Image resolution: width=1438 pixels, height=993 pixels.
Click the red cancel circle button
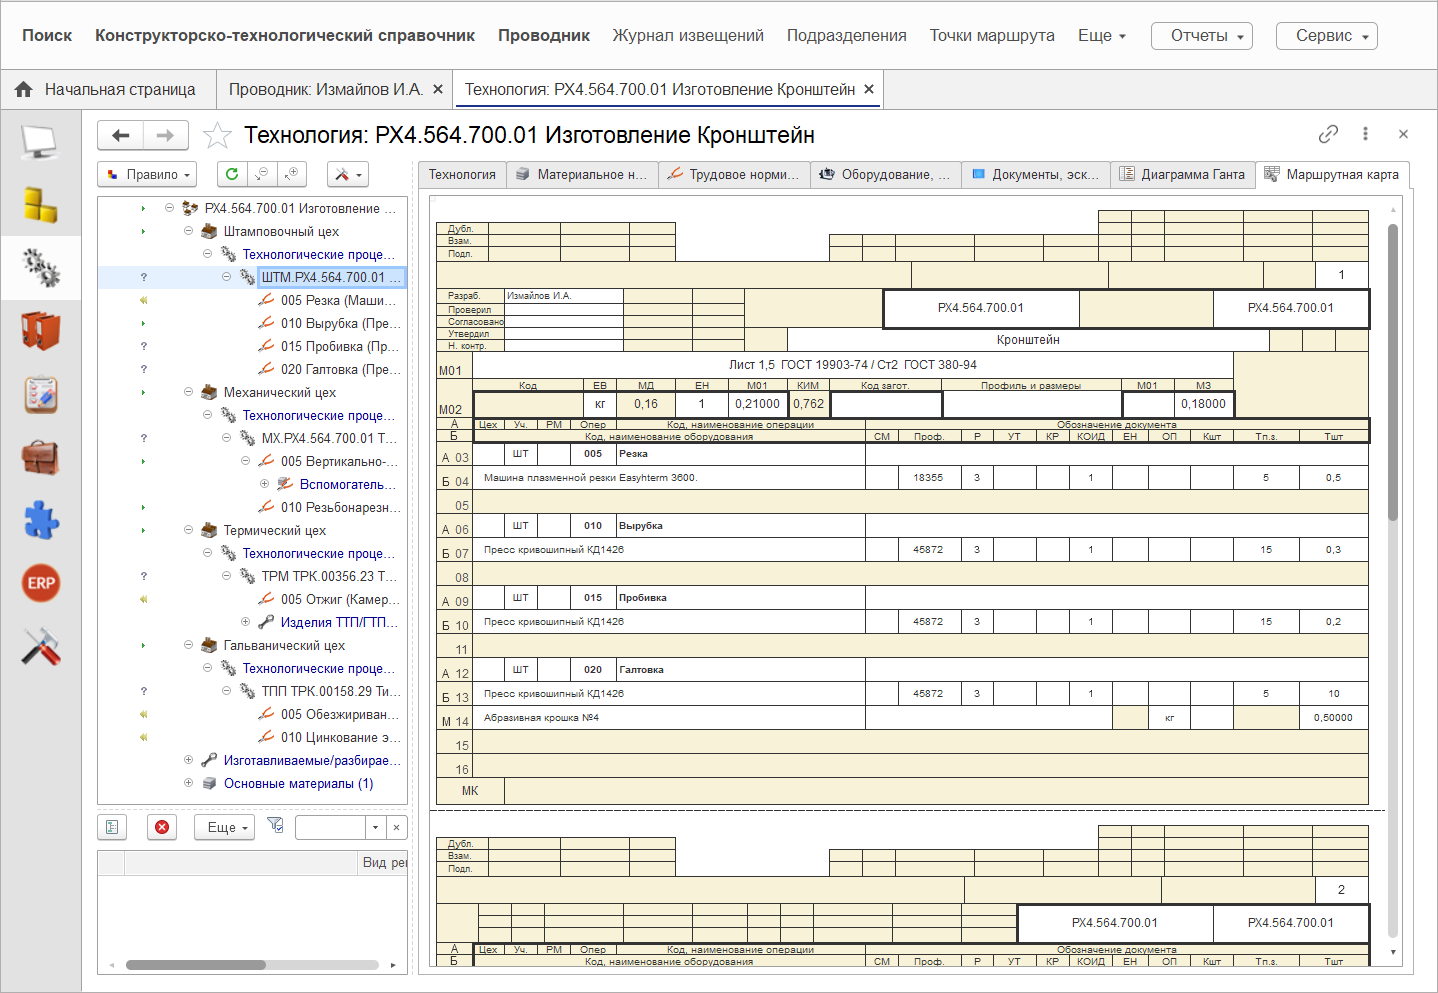point(161,827)
